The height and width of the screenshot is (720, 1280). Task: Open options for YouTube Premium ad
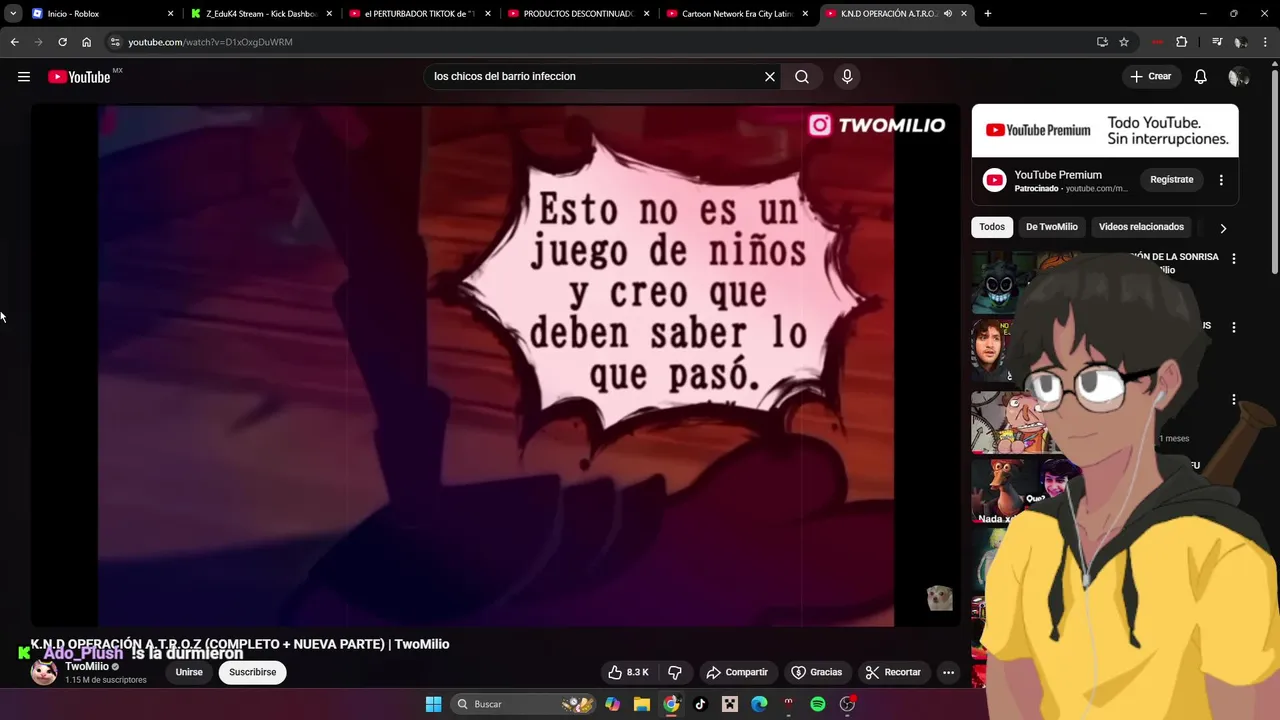[1221, 180]
